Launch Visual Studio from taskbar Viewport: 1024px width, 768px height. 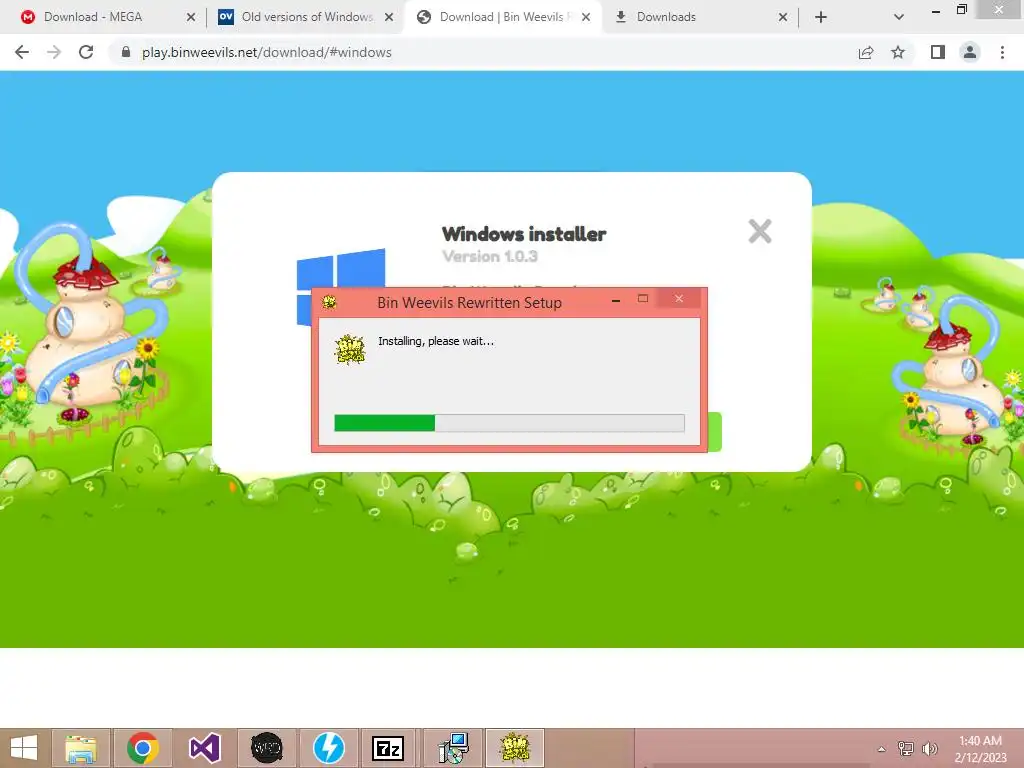pyautogui.click(x=205, y=748)
